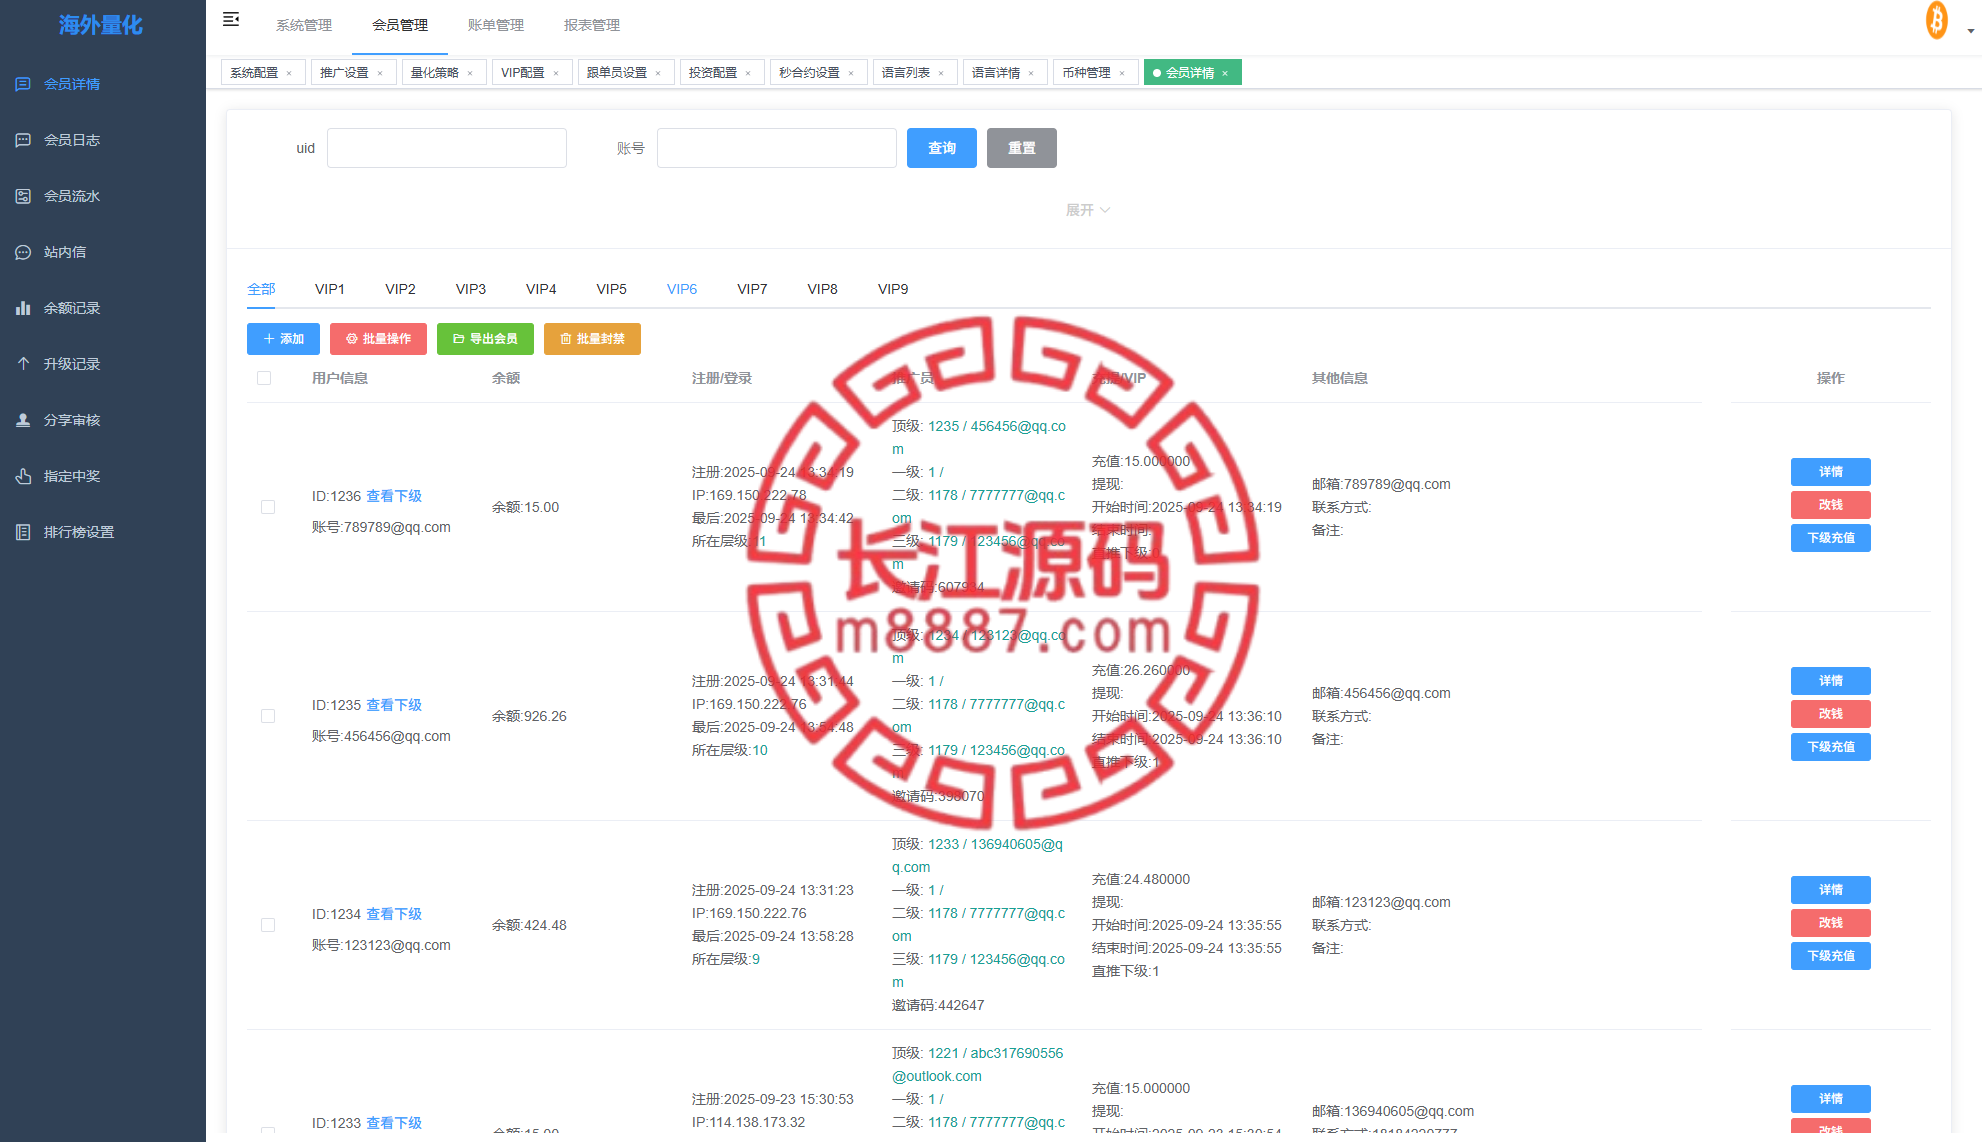1982x1142 pixels.
Task: Close the 跟单员设置 tab
Action: 658,73
